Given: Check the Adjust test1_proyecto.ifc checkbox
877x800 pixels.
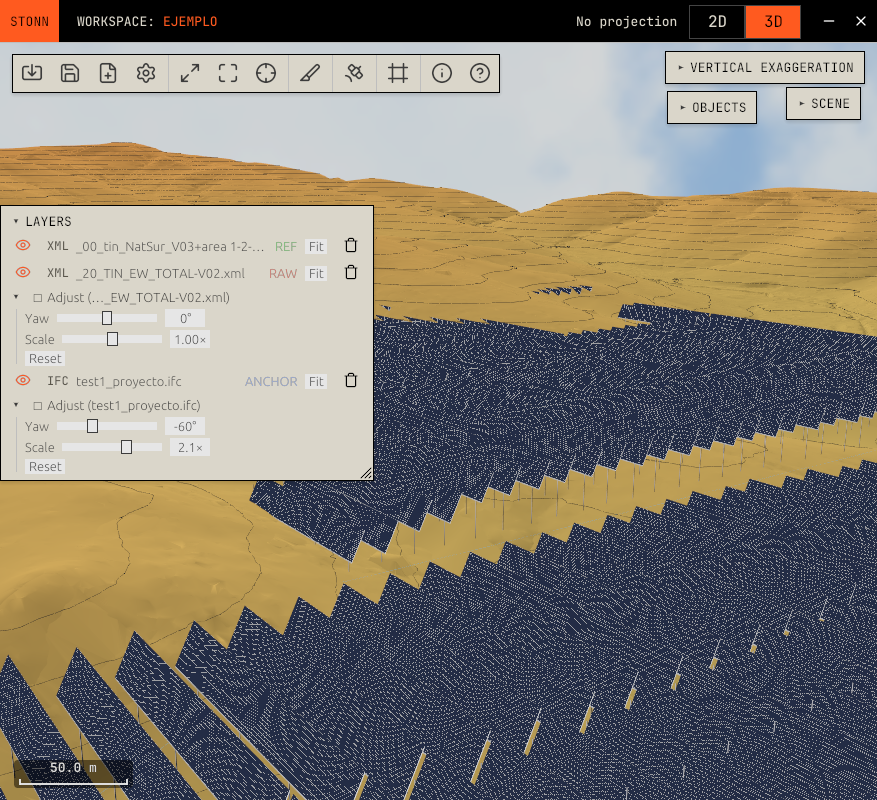Looking at the screenshot, I should pyautogui.click(x=37, y=406).
